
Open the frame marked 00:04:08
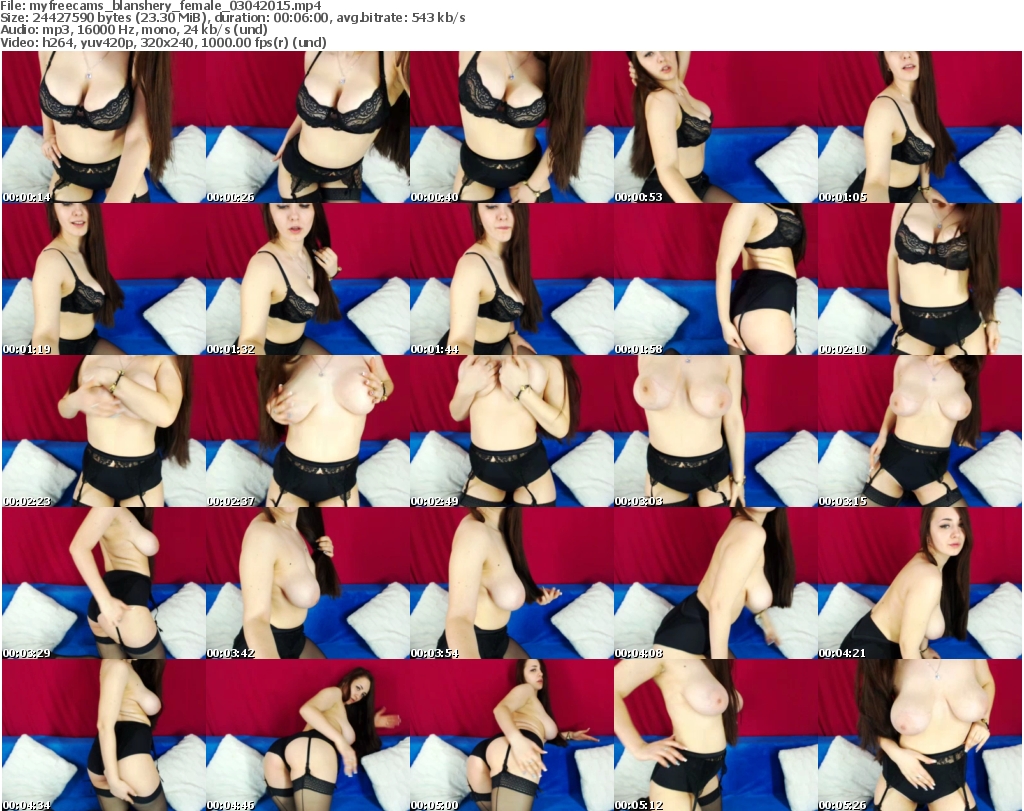tap(715, 583)
